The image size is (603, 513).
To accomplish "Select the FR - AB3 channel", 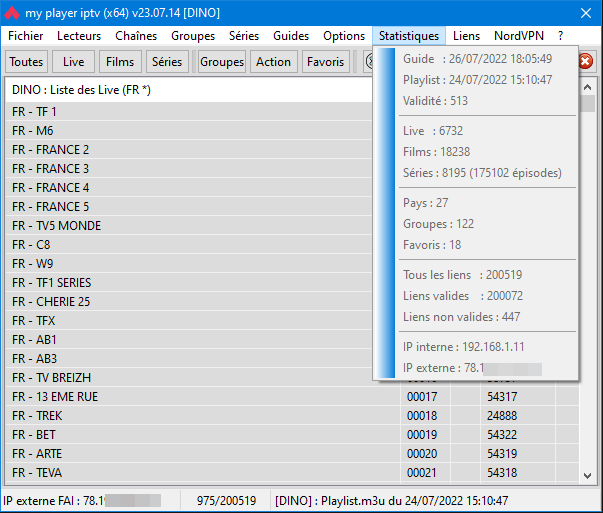I will point(188,359).
